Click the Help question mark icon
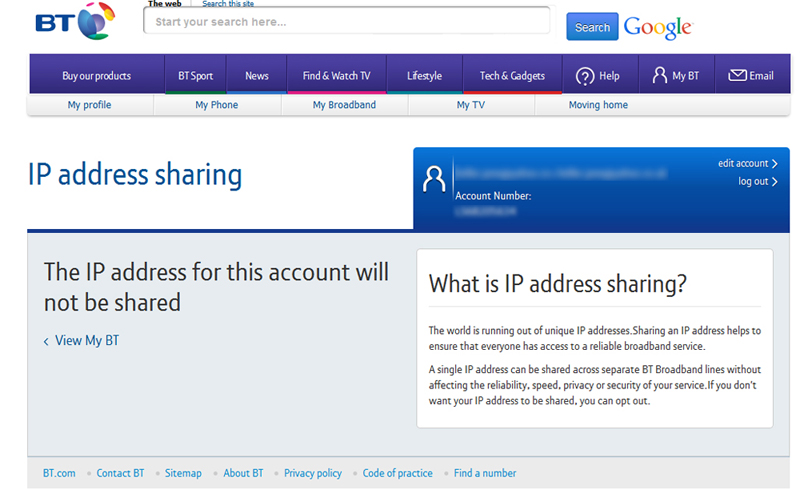Image resolution: width=800 pixels, height=490 pixels. (x=585, y=75)
